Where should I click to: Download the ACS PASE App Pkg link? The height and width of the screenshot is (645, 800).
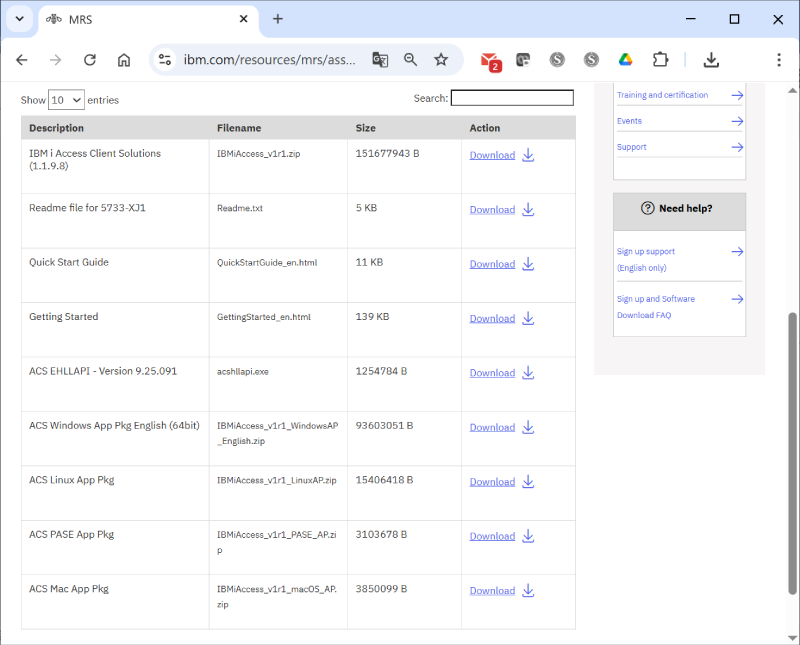[492, 536]
